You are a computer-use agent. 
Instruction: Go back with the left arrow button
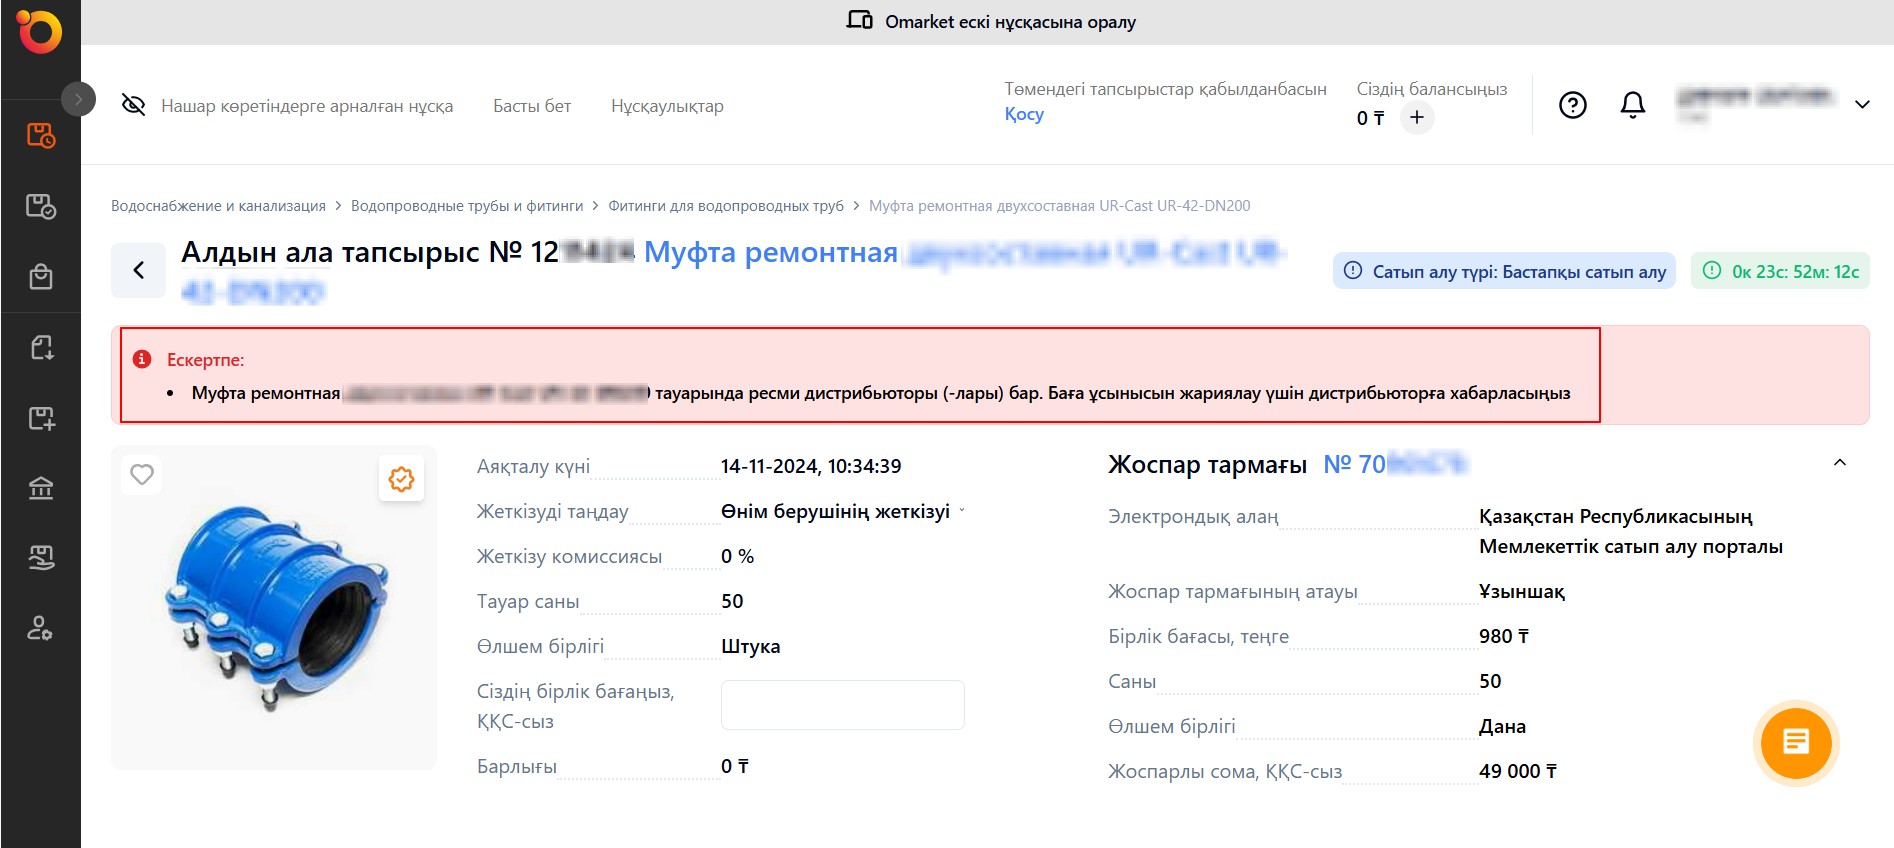(138, 270)
